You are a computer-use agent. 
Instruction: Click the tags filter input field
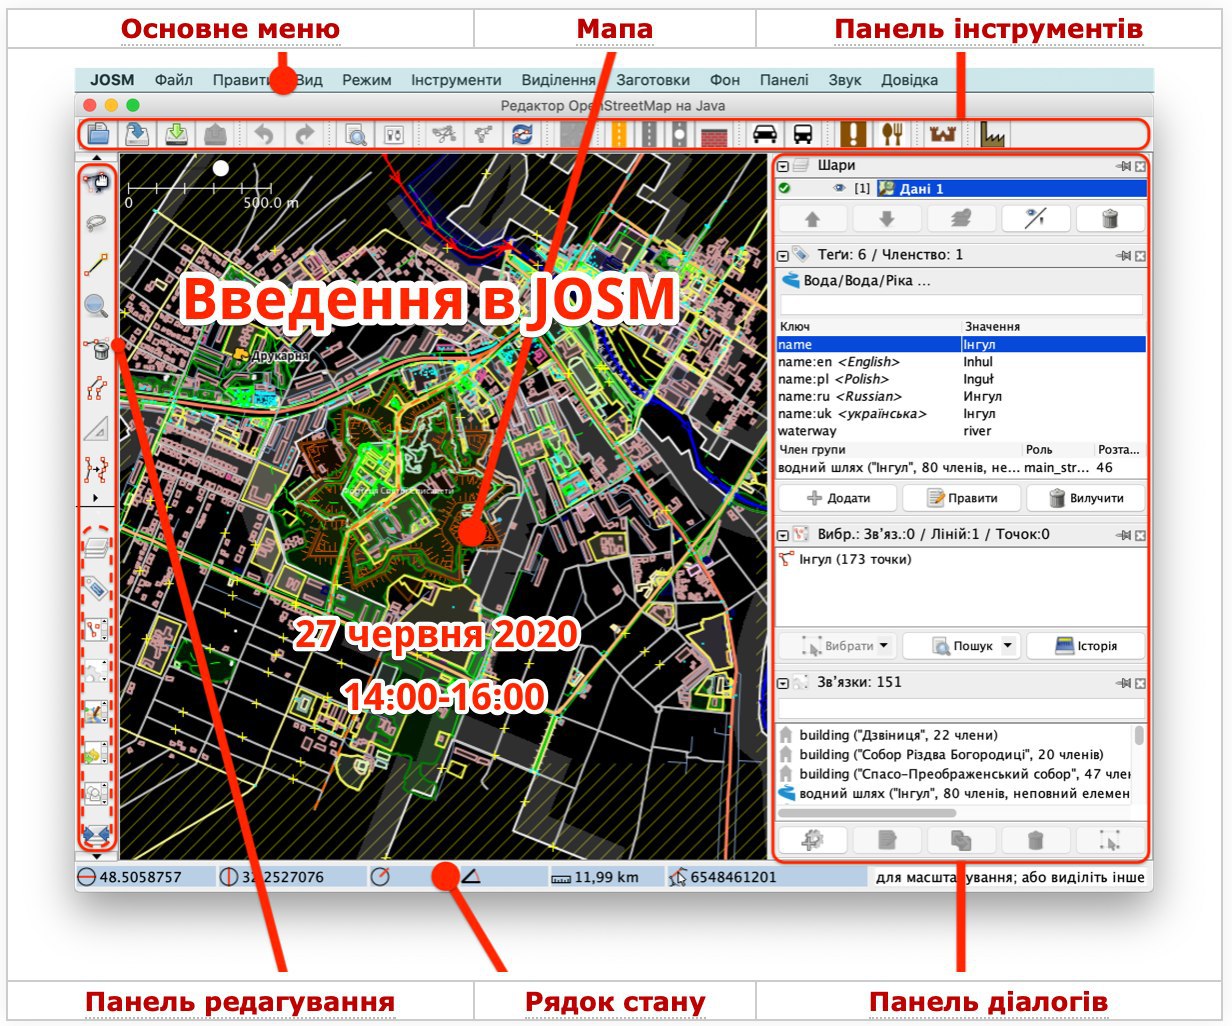[x=961, y=305]
